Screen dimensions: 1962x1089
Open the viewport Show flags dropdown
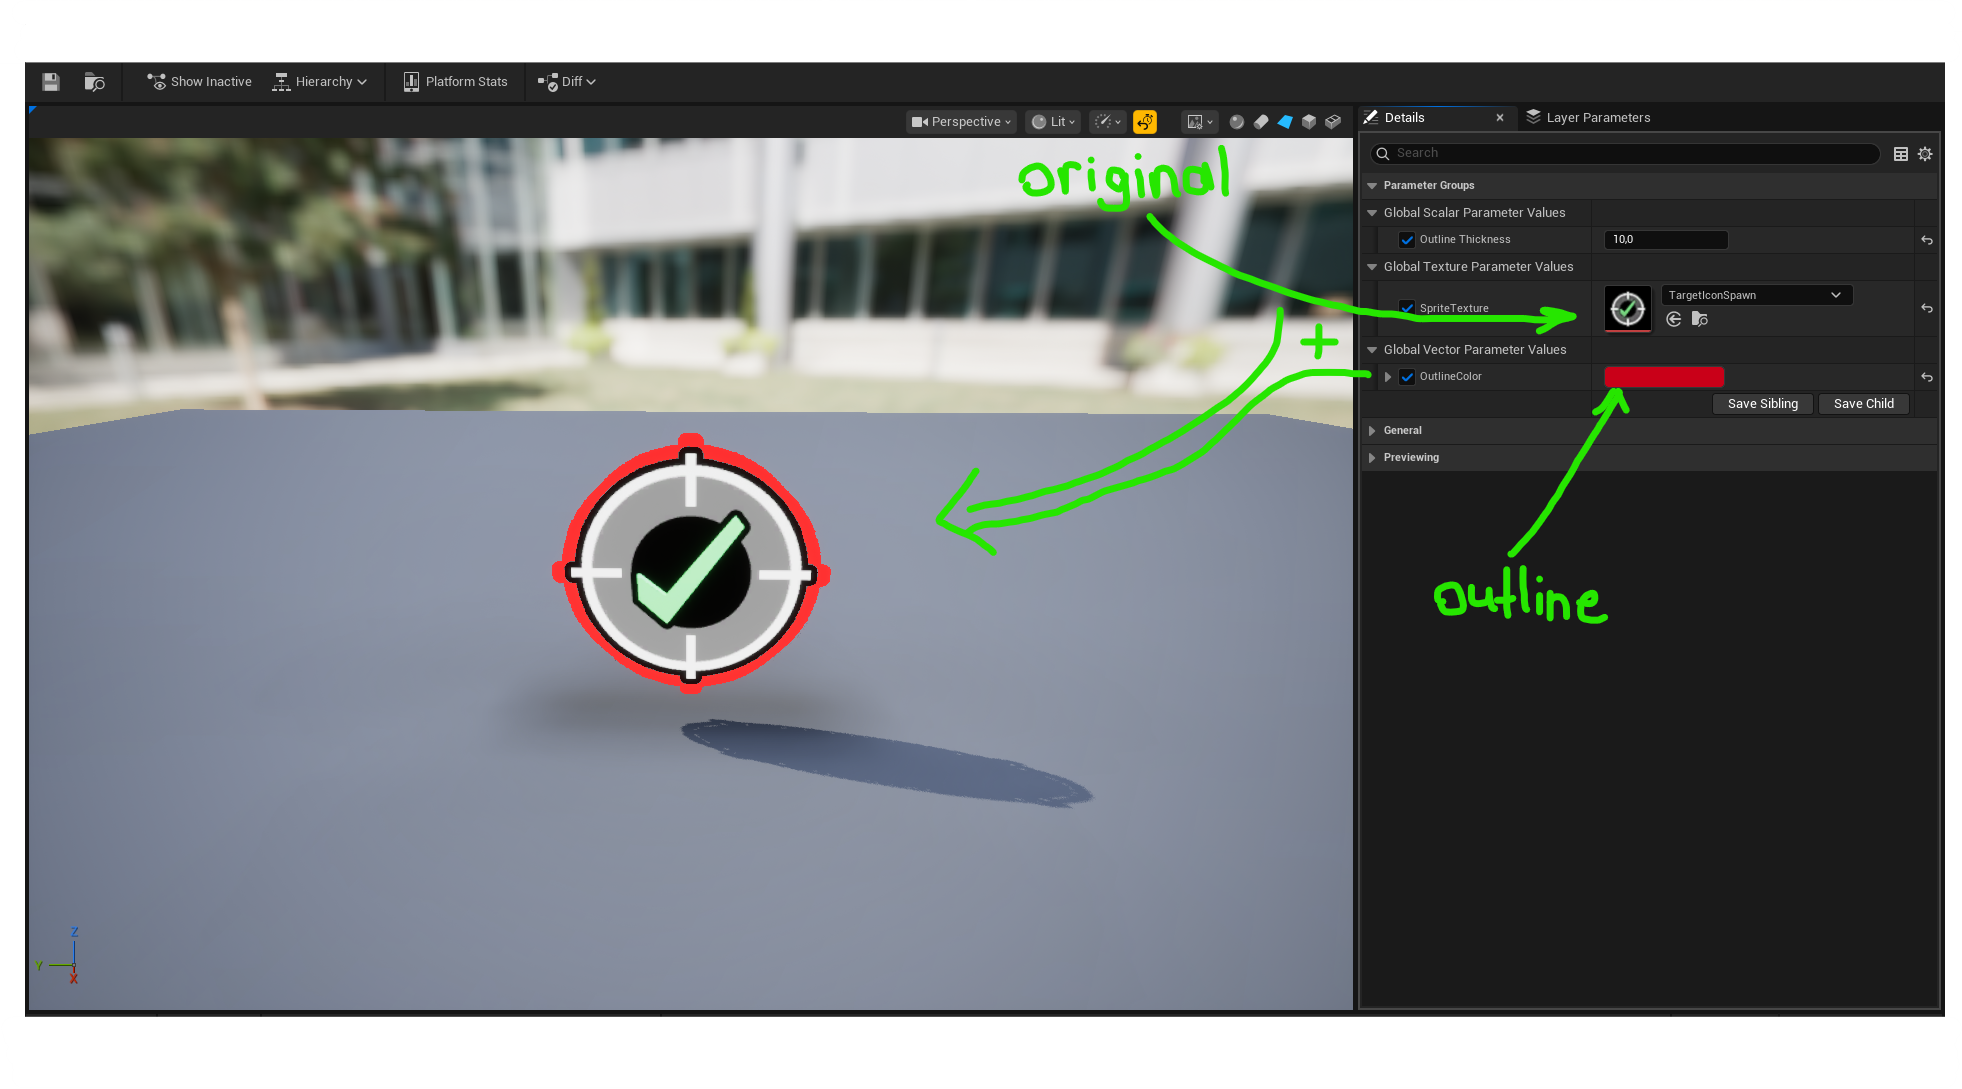point(1107,122)
